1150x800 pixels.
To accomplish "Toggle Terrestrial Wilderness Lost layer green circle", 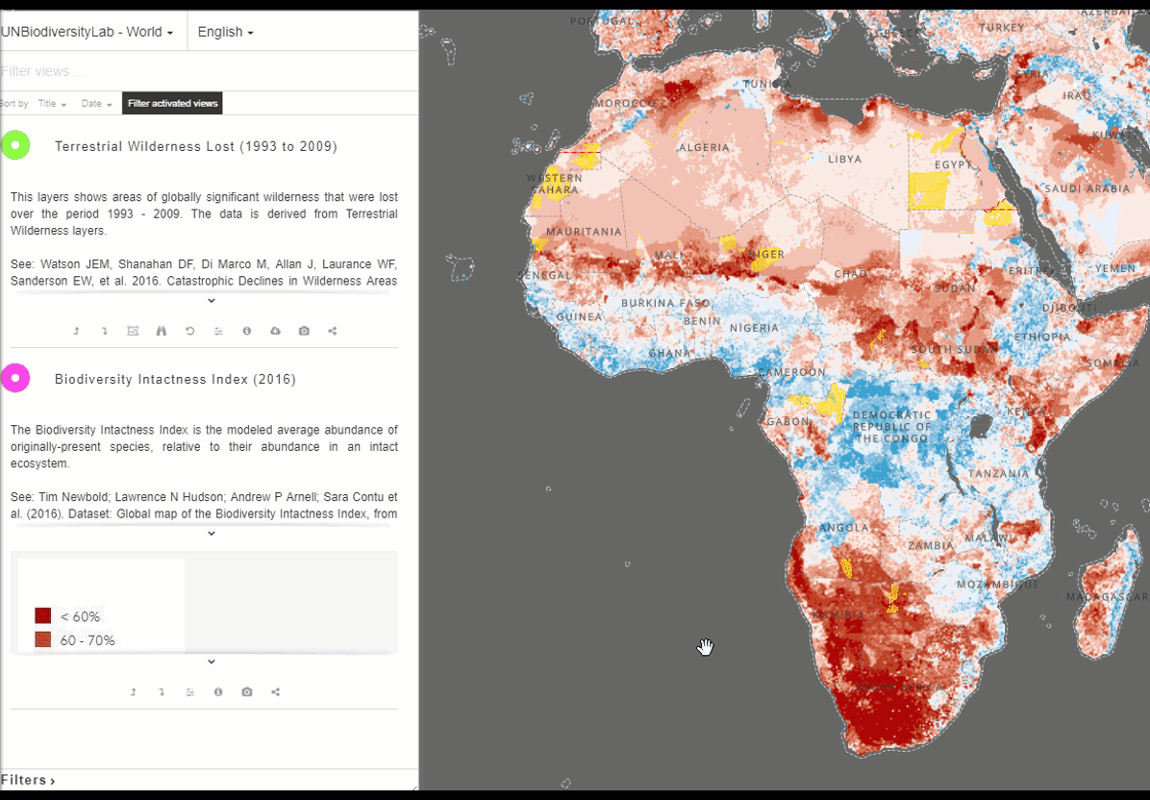I will 15,145.
